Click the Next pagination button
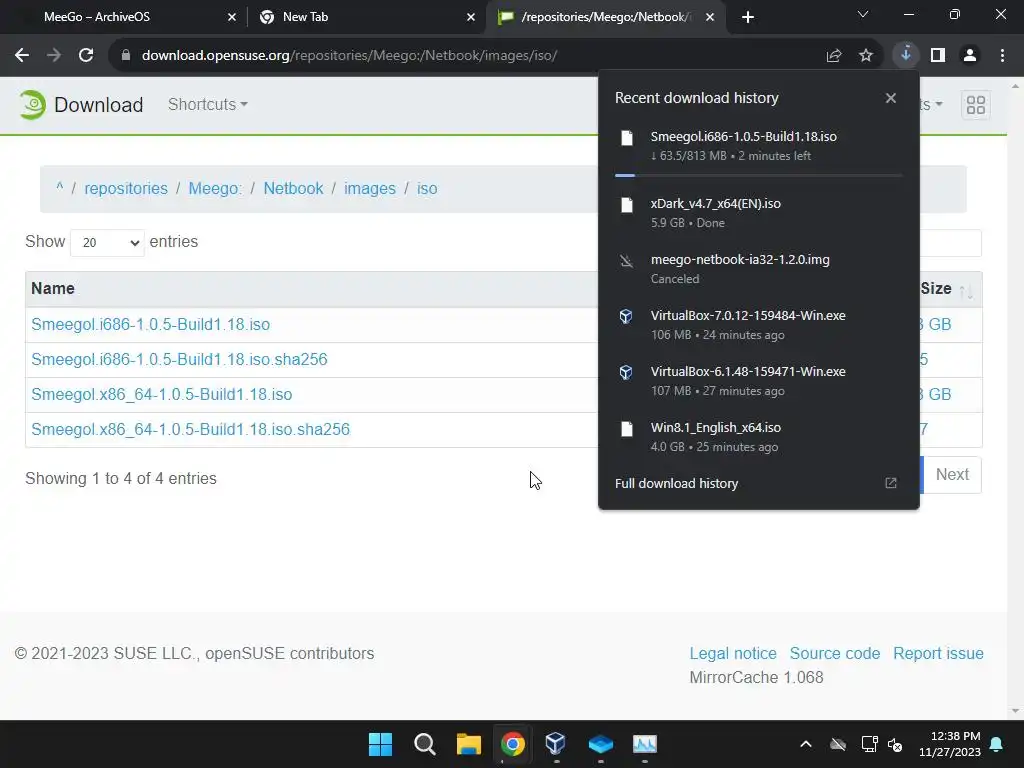Screen dimensions: 1024x768 click(x=952, y=475)
